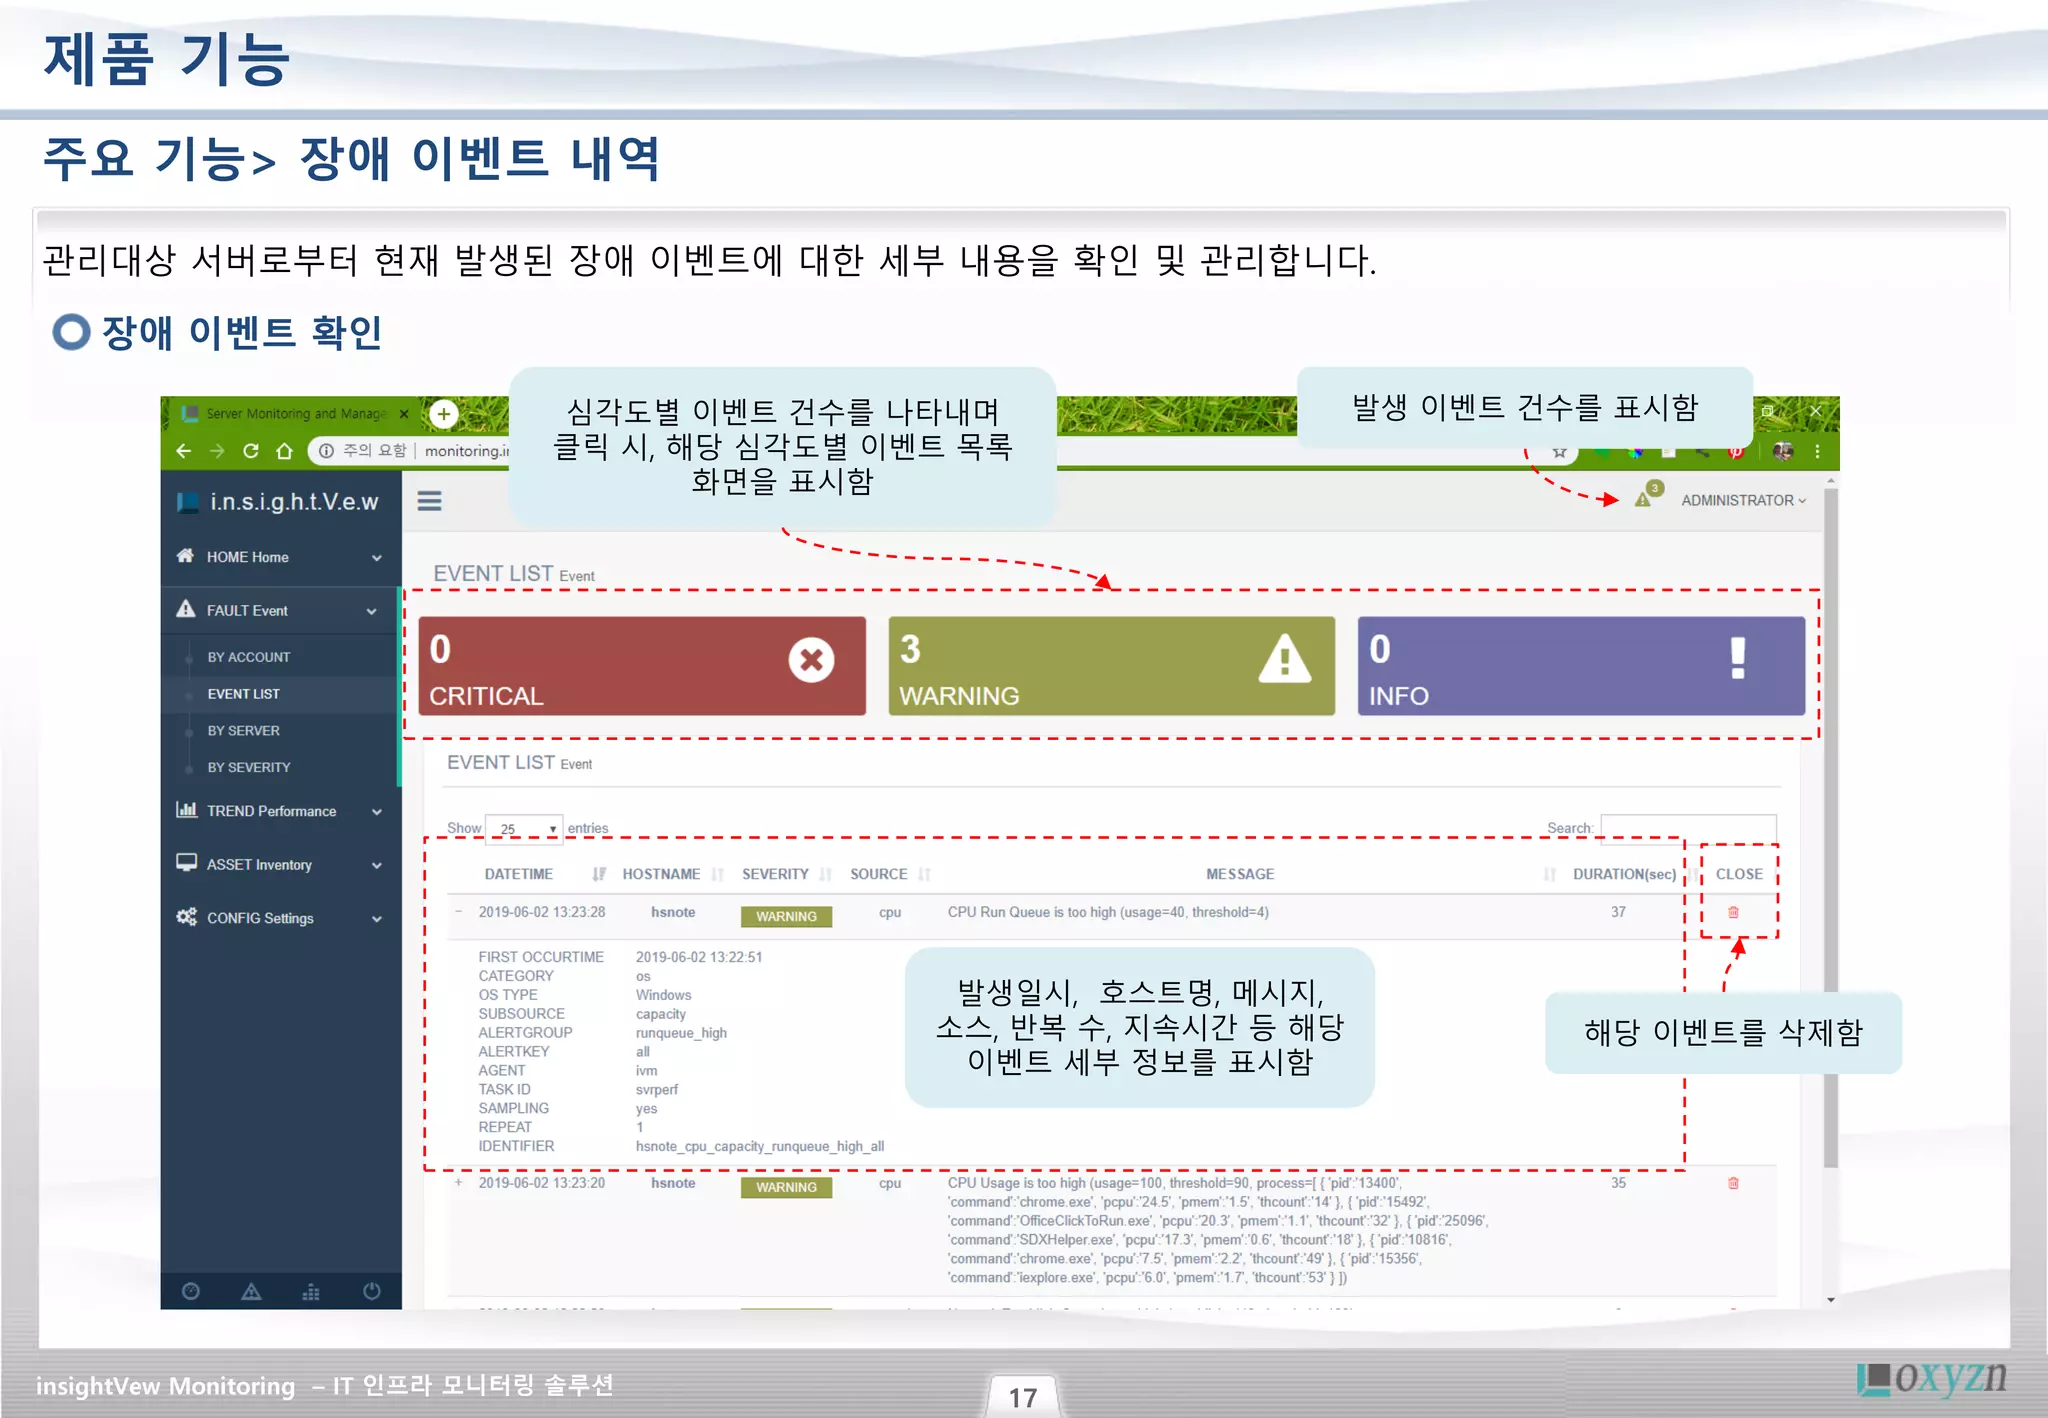
Task: Go back using the browser back arrow
Action: pos(183,451)
